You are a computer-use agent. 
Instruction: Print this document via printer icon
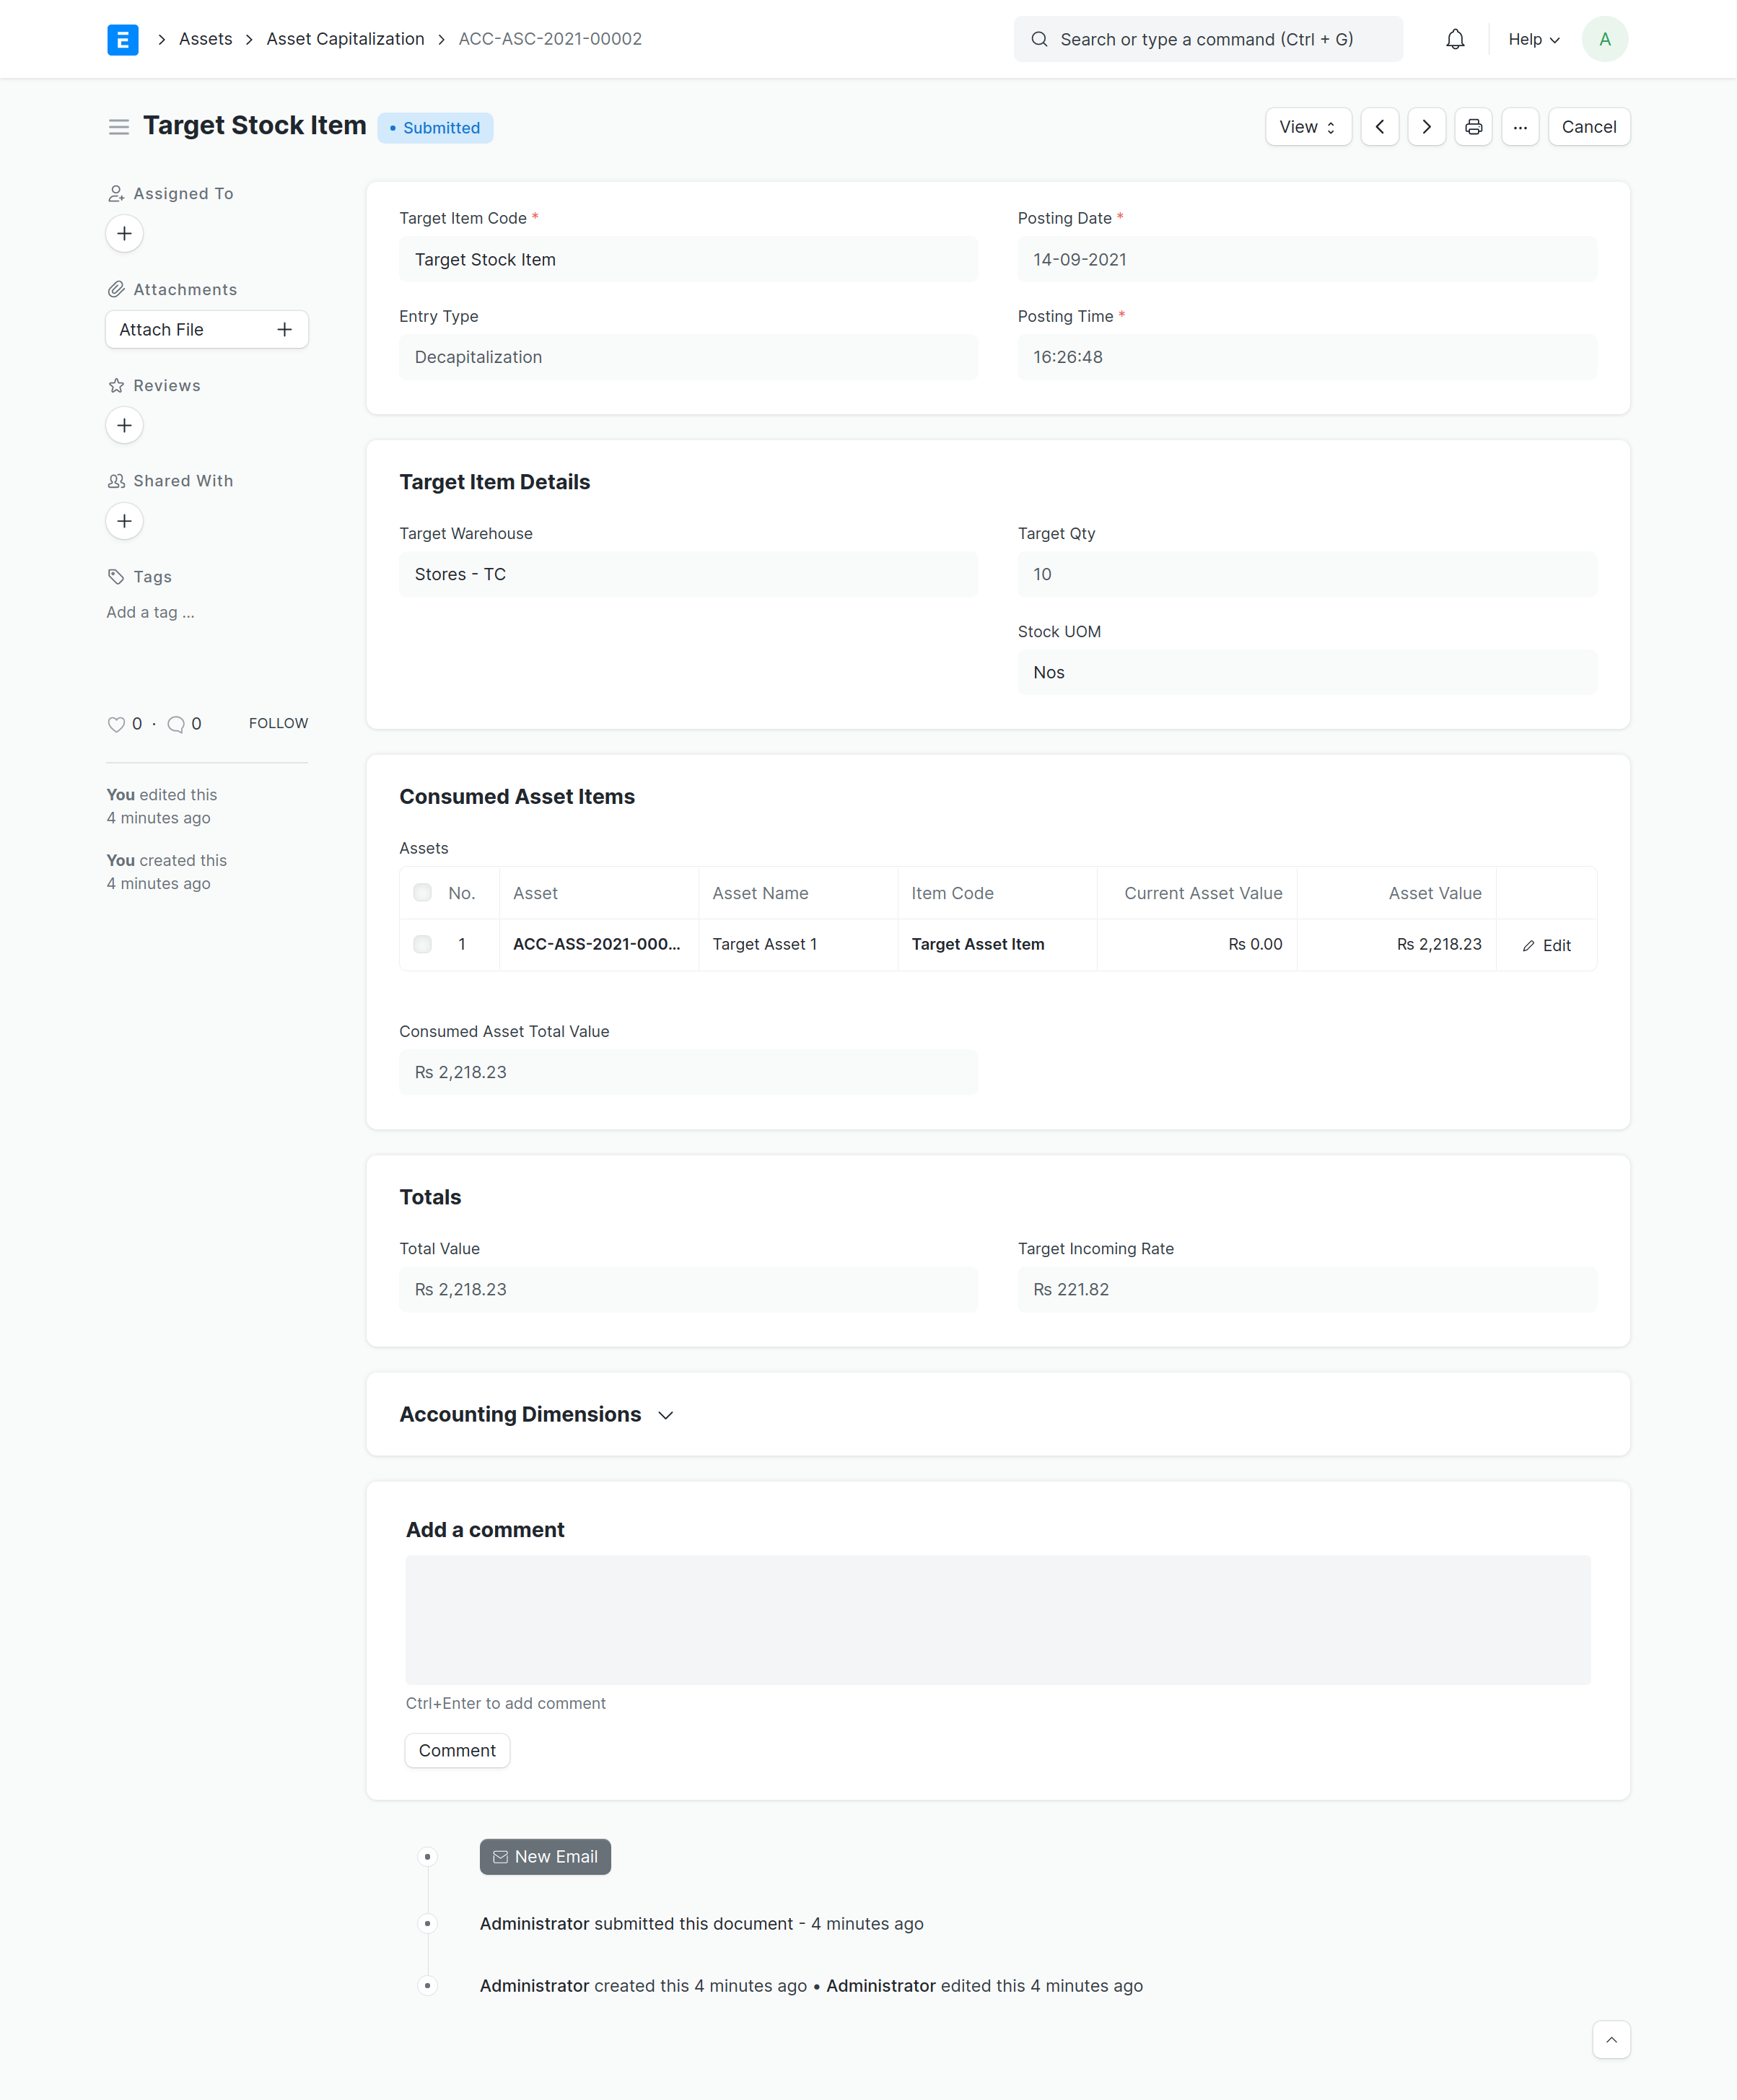1473,127
